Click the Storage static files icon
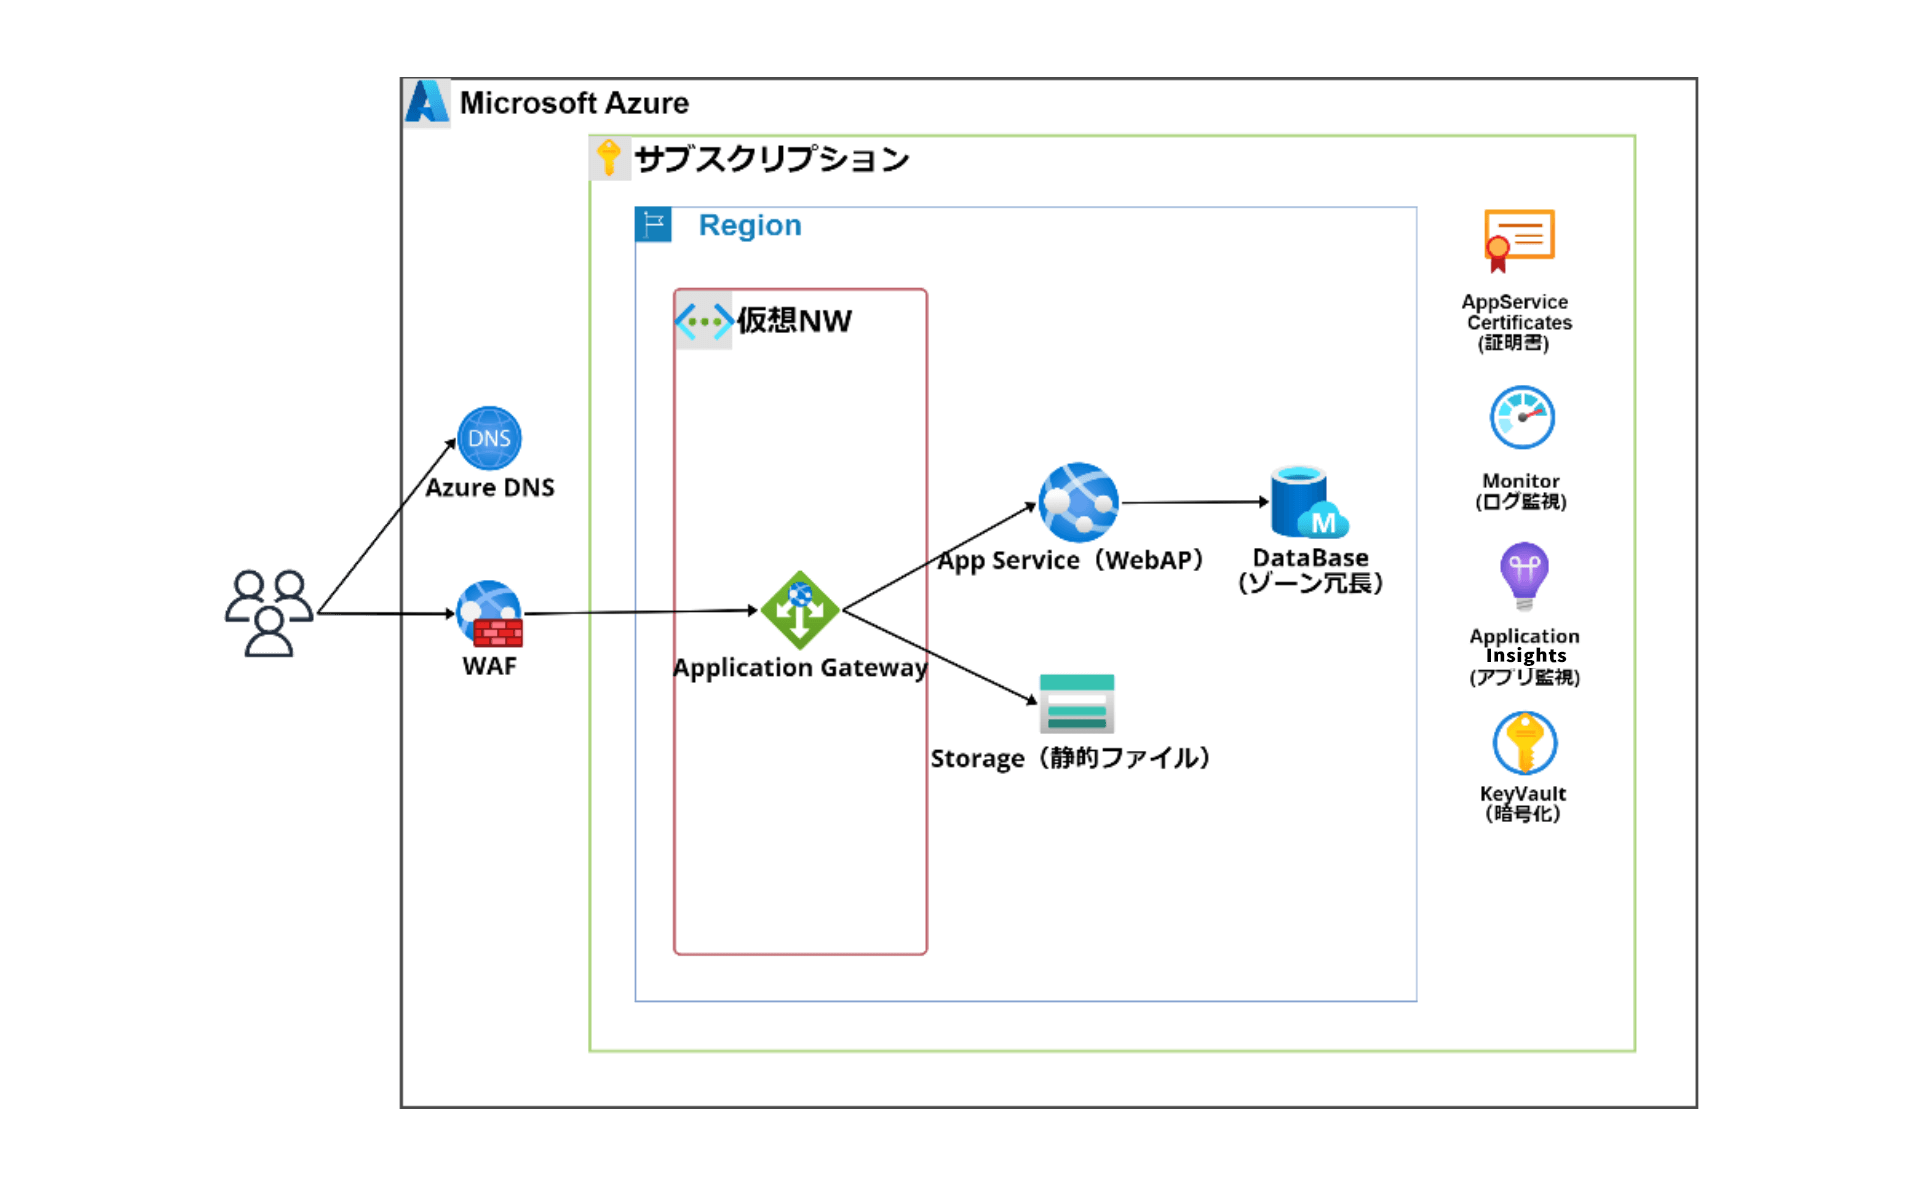1920x1186 pixels. tap(1077, 703)
